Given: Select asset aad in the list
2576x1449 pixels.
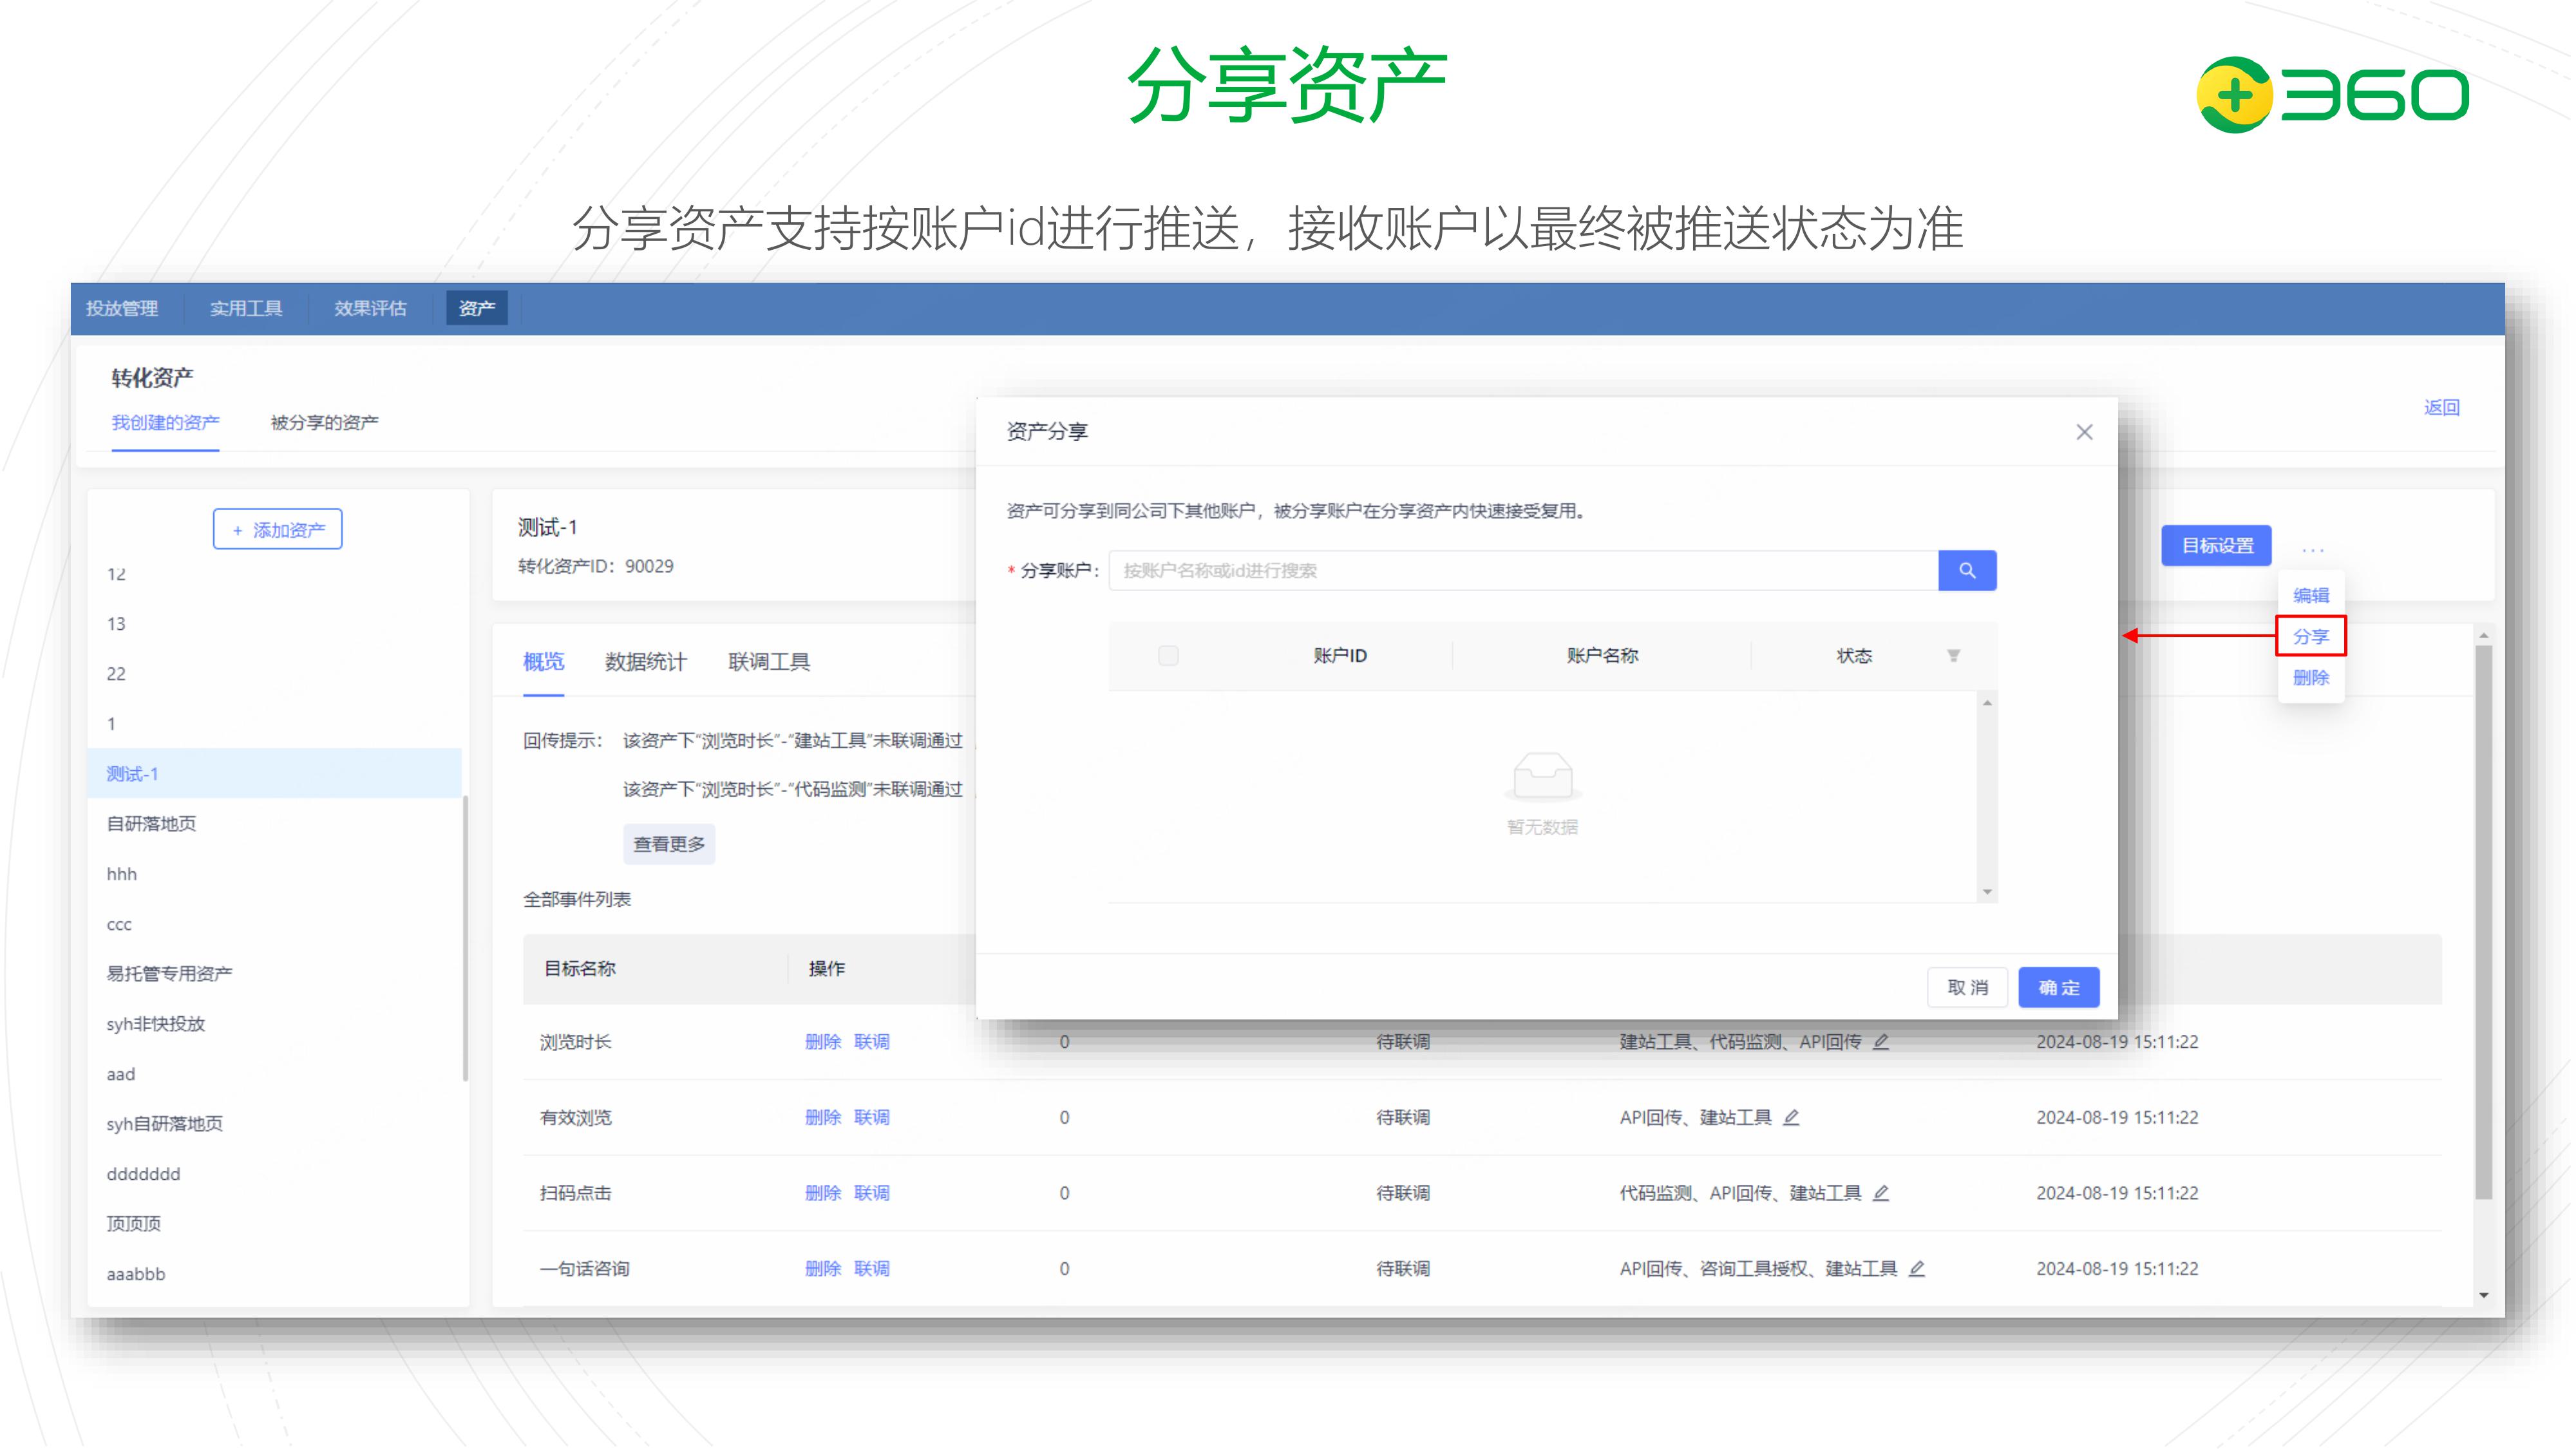Looking at the screenshot, I should tap(275, 1074).
